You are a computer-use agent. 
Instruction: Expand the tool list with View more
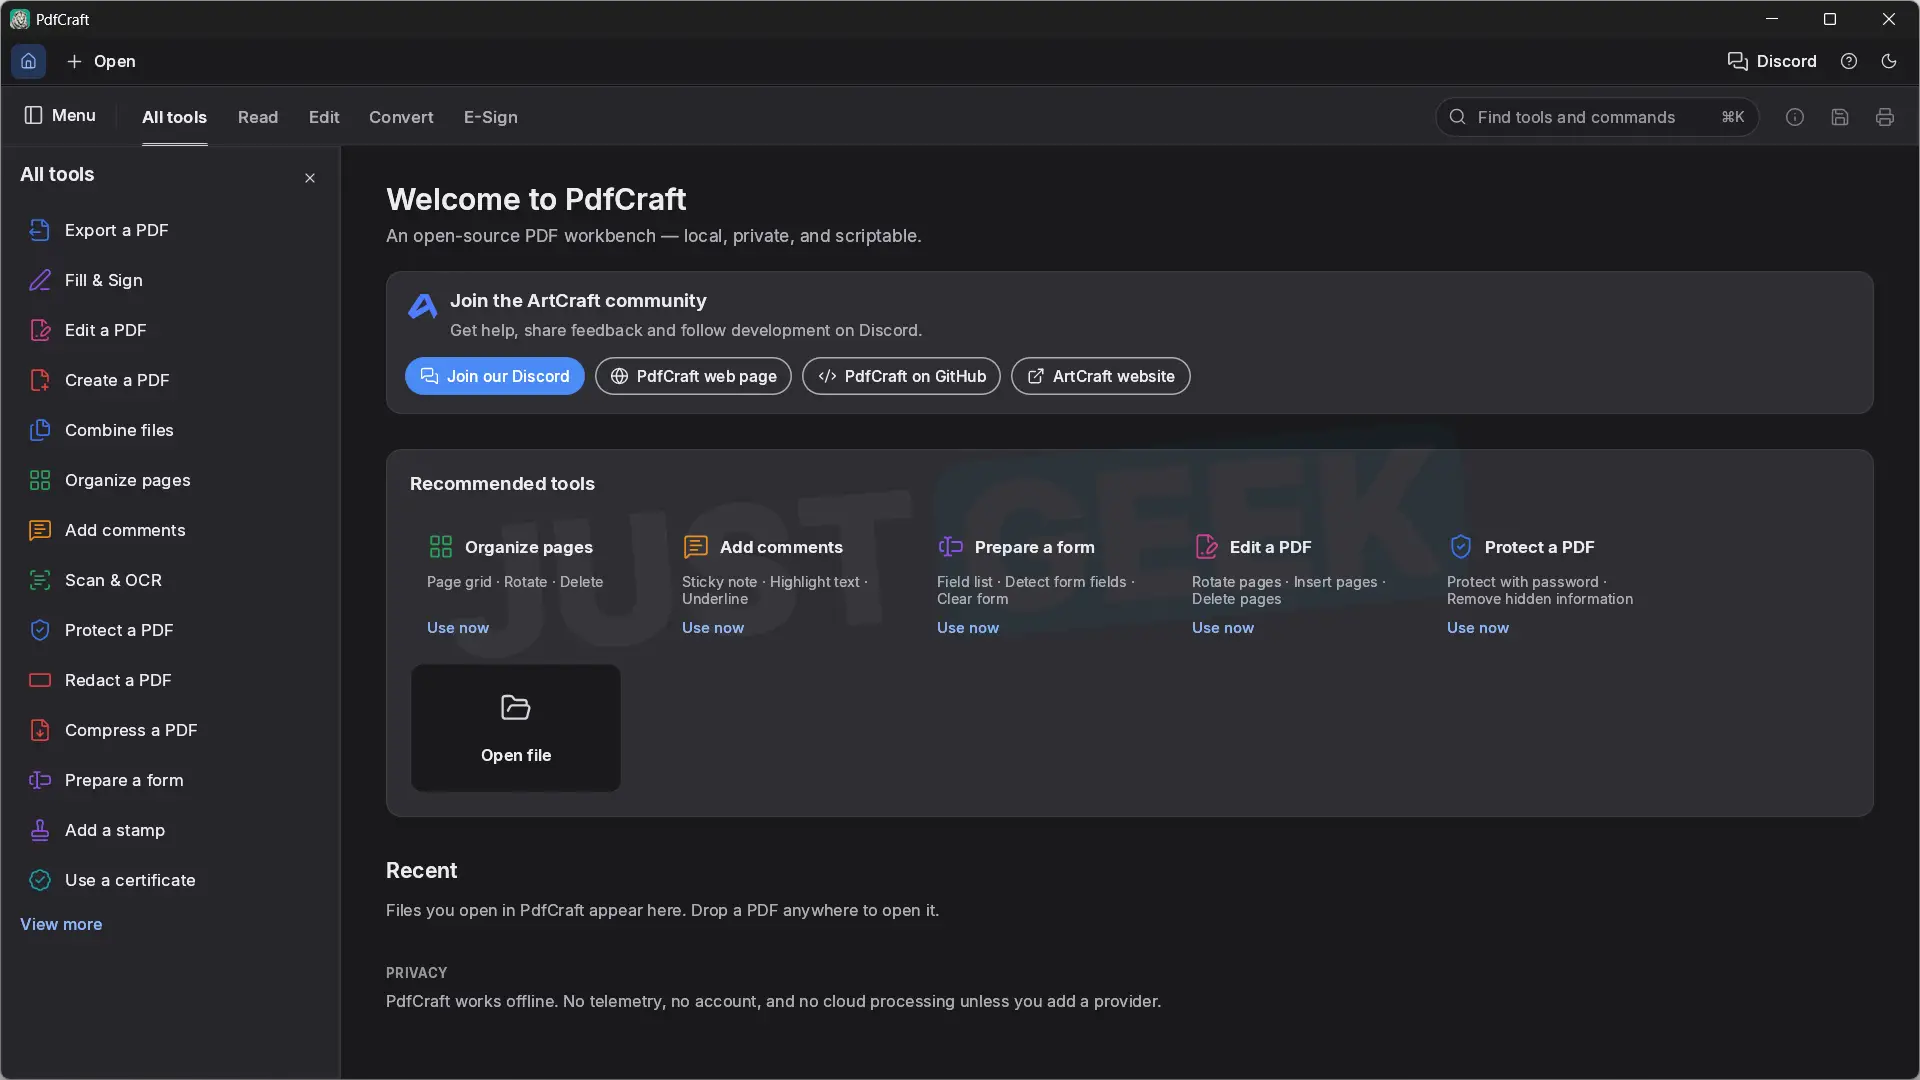(x=61, y=924)
